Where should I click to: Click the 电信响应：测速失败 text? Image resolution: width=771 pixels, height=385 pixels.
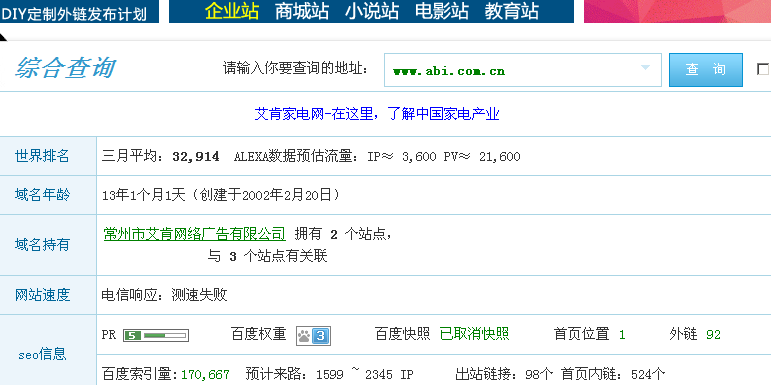pyautogui.click(x=164, y=295)
